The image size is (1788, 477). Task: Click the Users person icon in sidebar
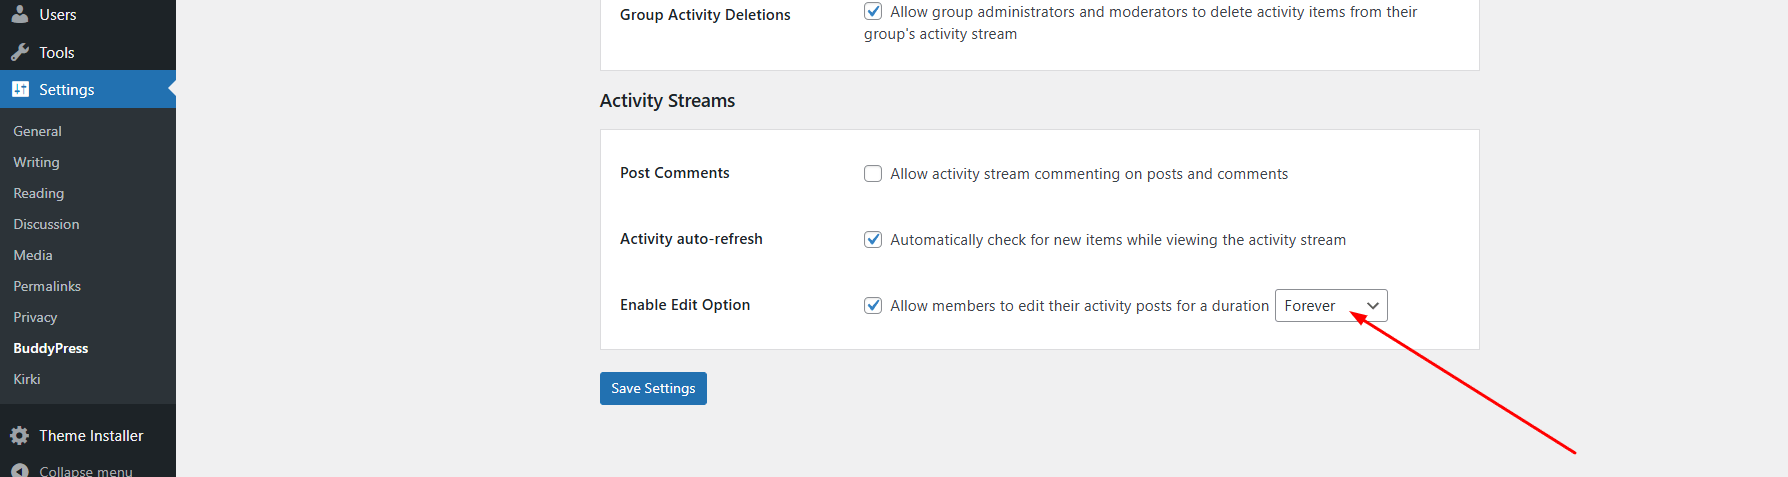pyautogui.click(x=20, y=14)
